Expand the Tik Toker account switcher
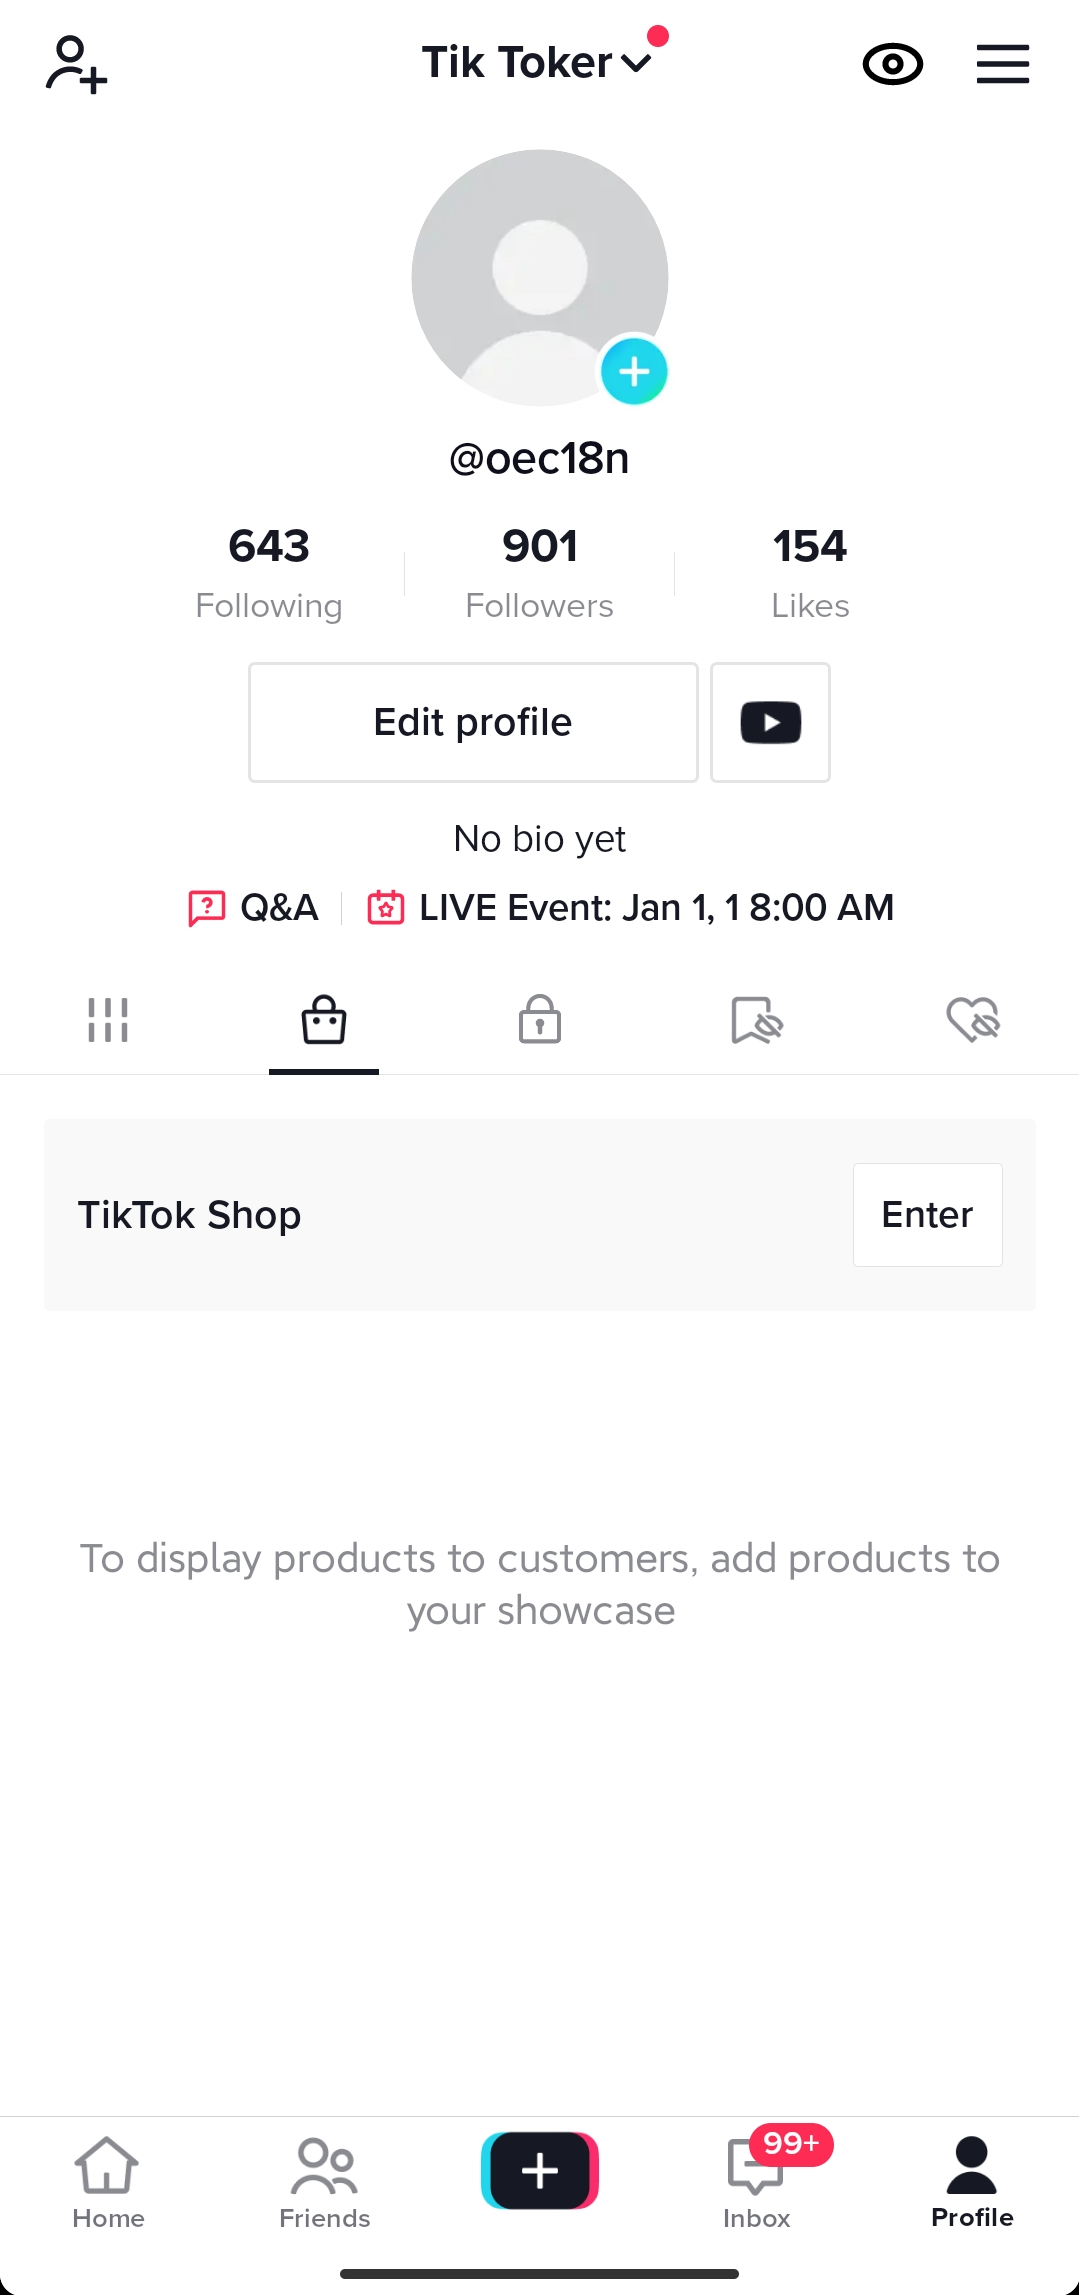Viewport: 1079px width, 2295px height. pos(537,63)
